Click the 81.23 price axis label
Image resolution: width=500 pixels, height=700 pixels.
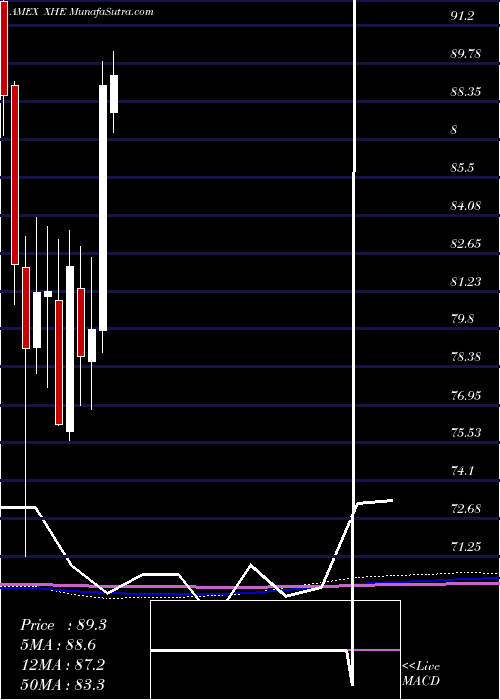pos(466,282)
